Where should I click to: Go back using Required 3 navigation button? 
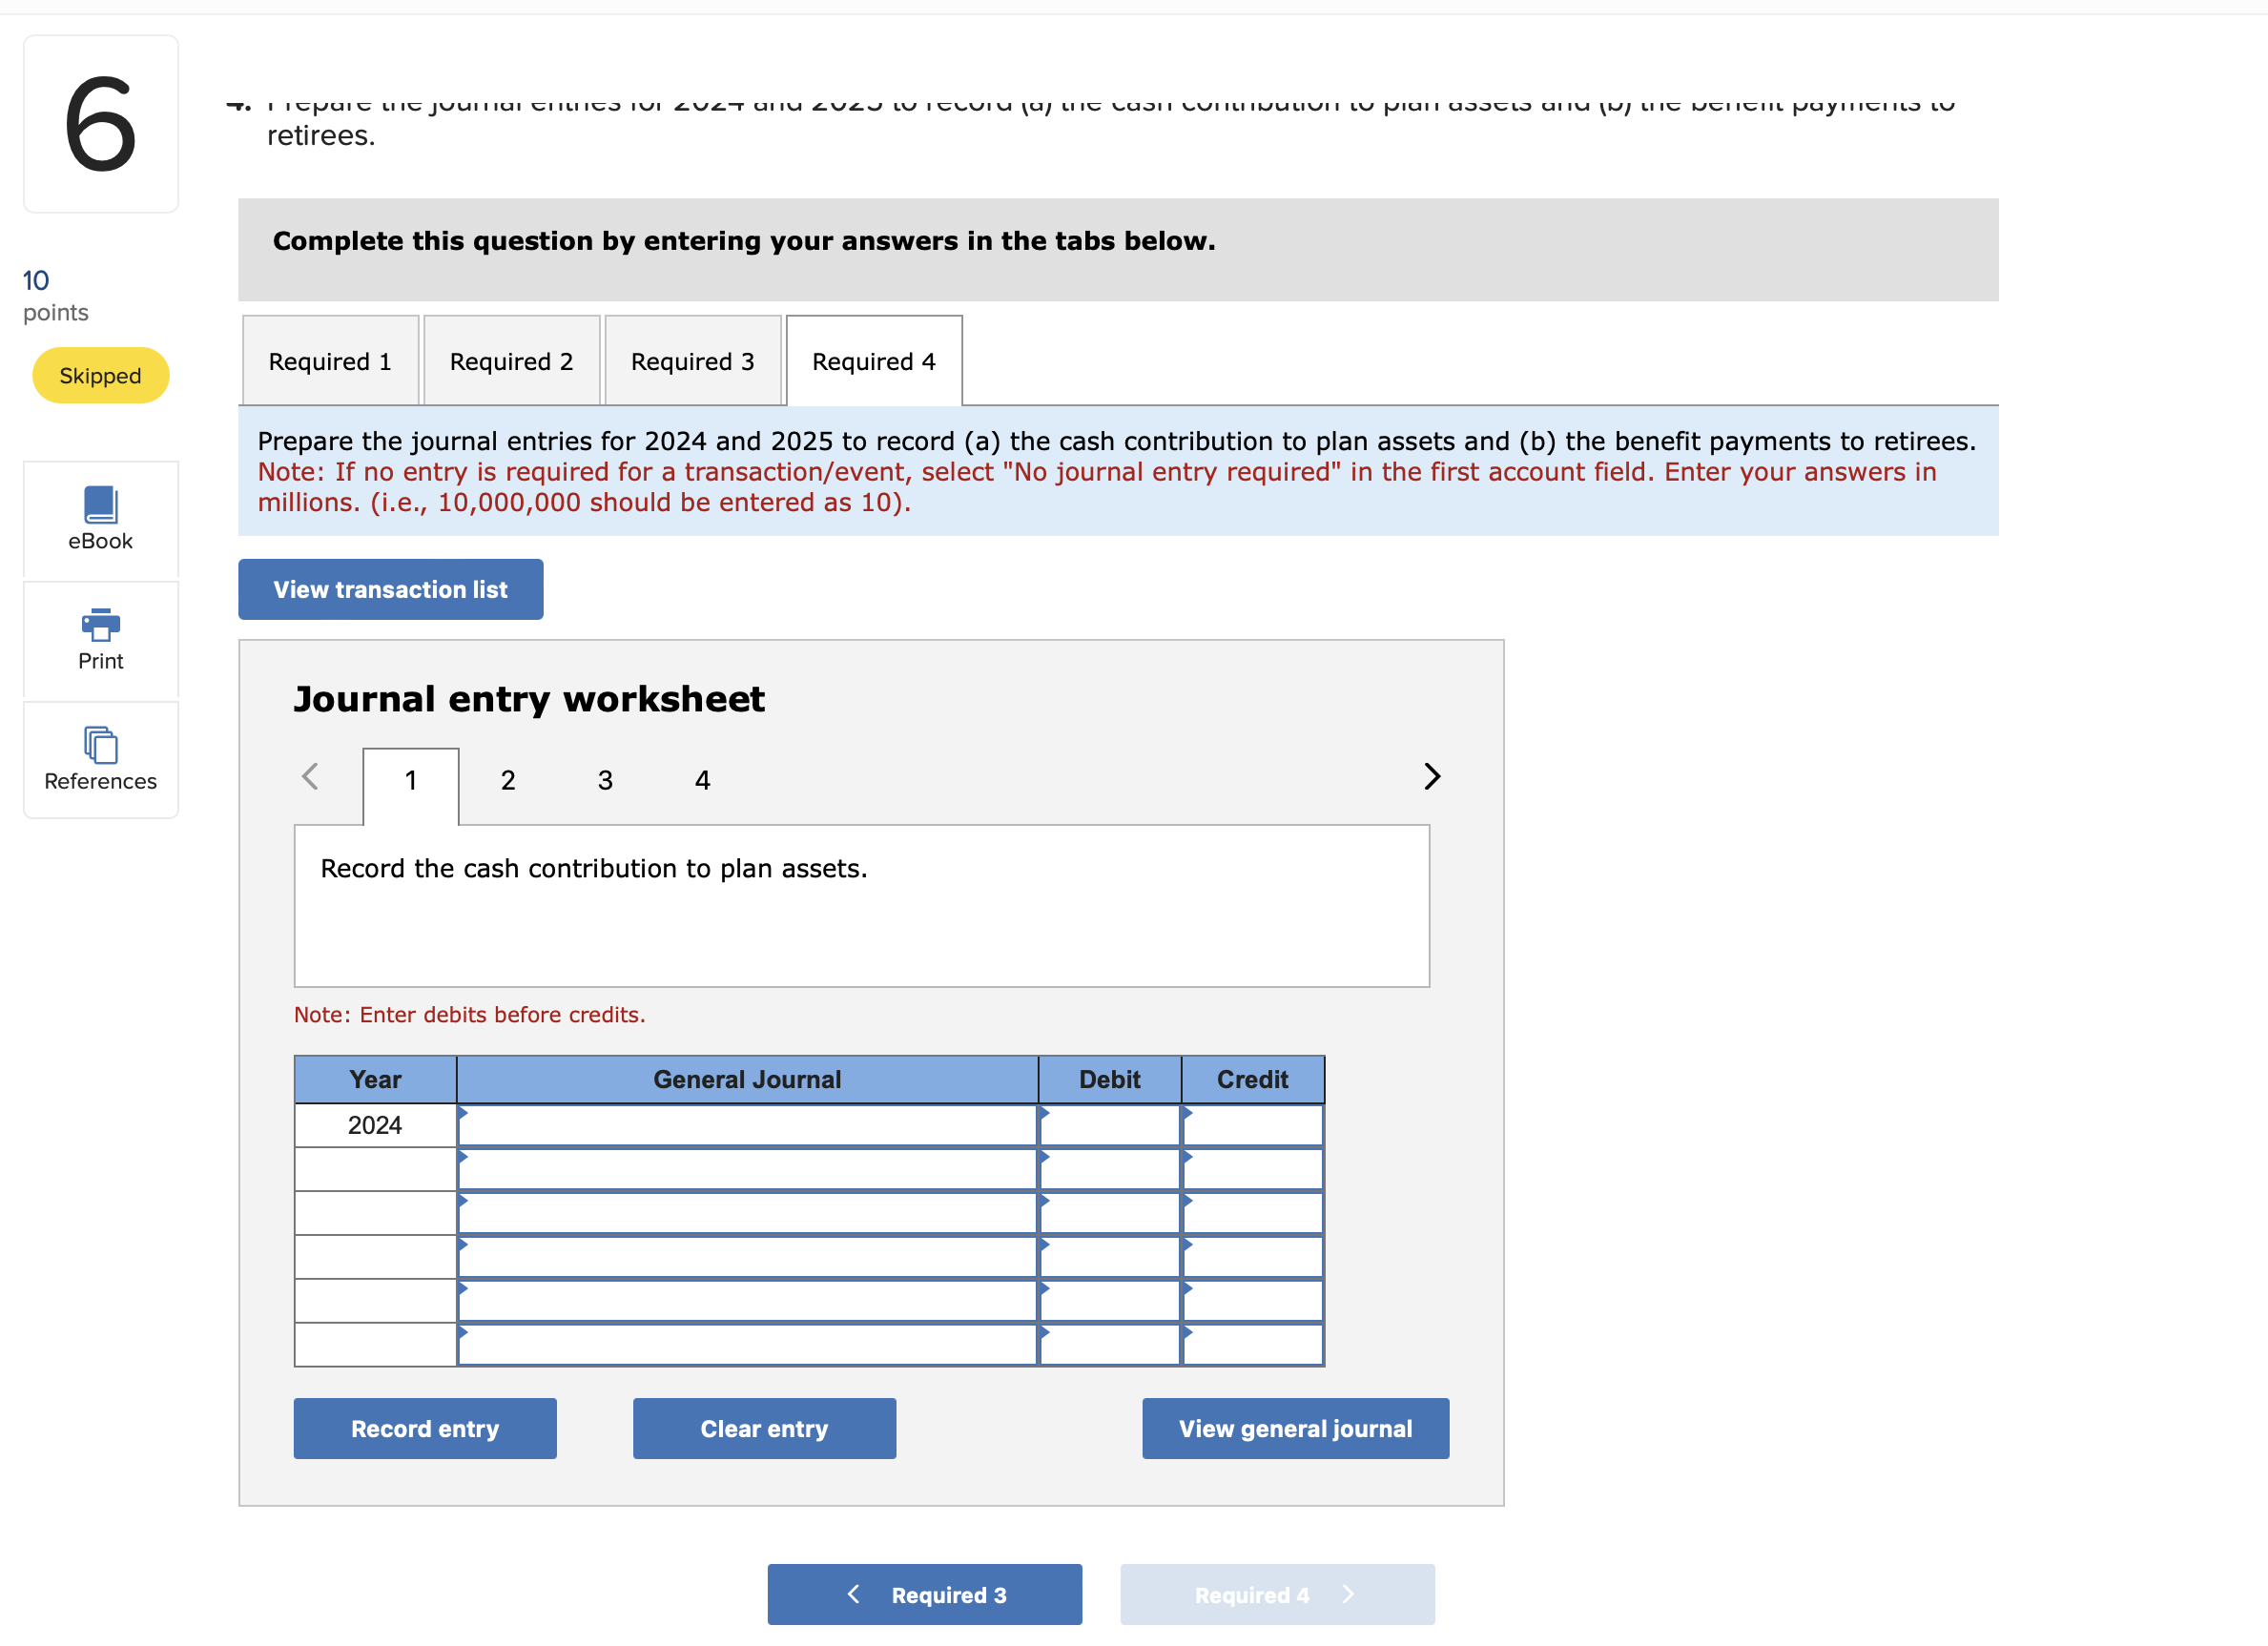click(x=924, y=1594)
